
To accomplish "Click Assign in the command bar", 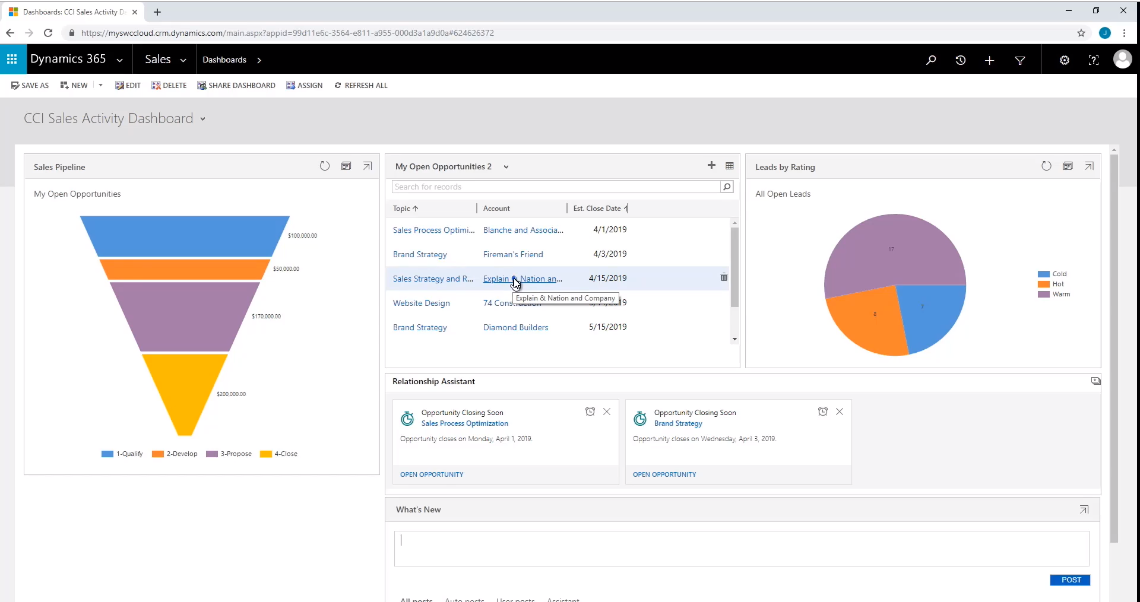I will click(x=304, y=85).
